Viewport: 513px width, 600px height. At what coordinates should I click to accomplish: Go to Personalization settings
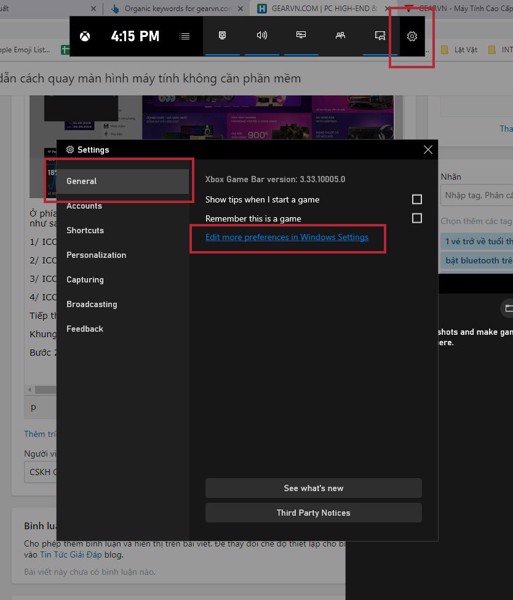tap(96, 255)
